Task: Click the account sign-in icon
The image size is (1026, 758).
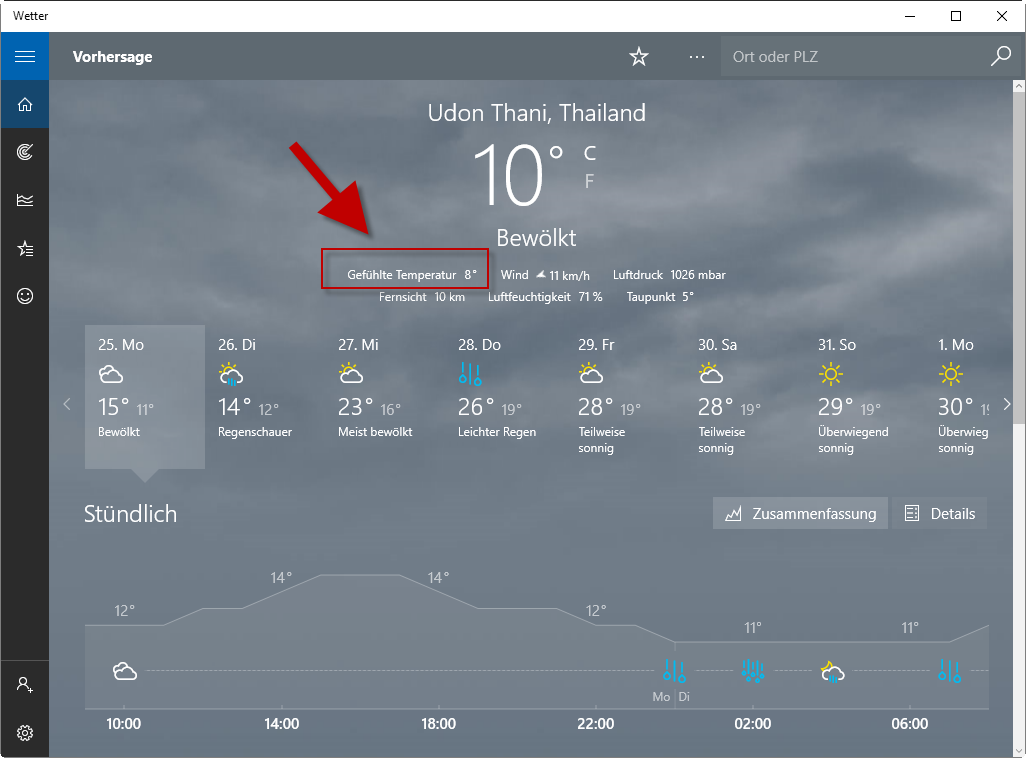Action: tap(25, 685)
